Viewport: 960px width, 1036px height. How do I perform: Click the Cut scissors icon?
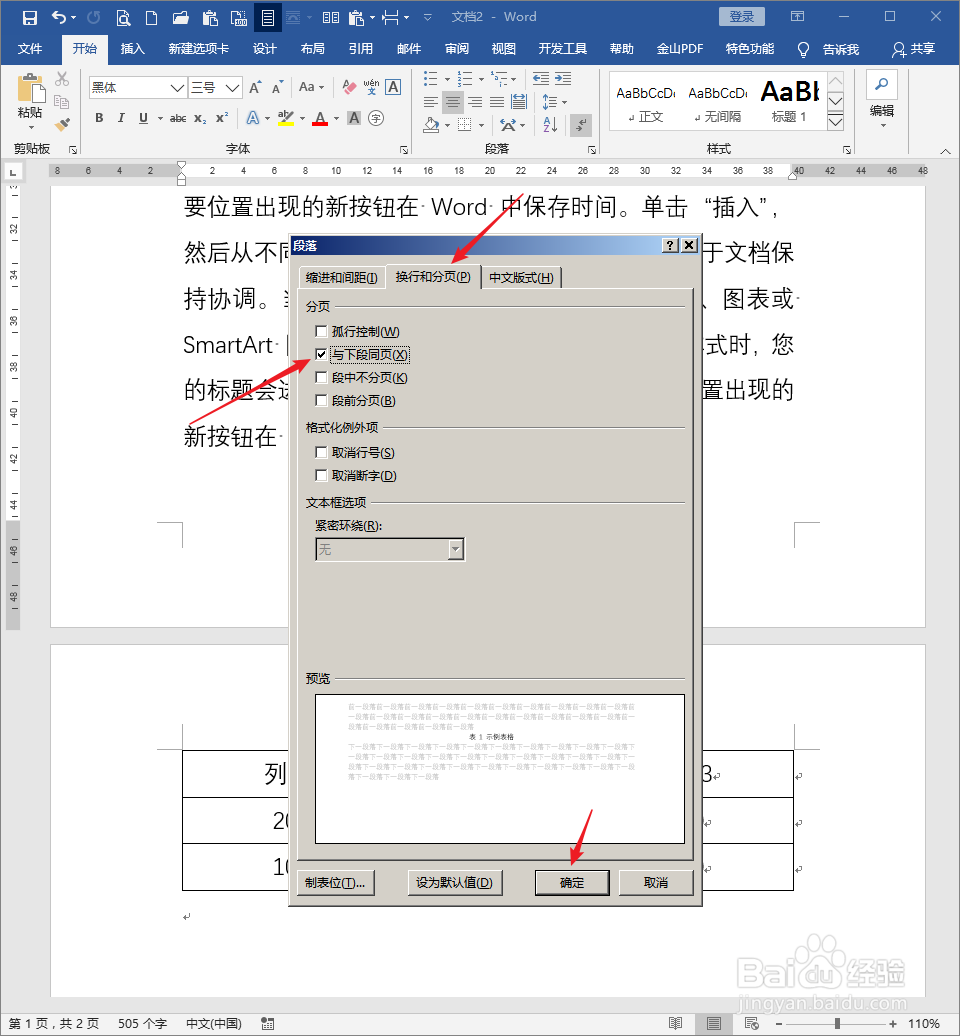pos(62,79)
